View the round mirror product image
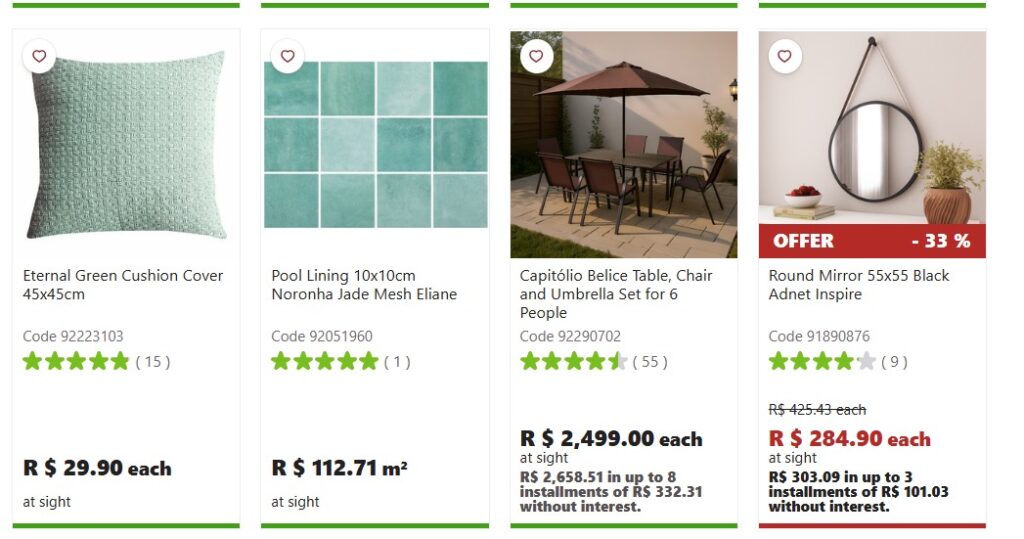 pyautogui.click(x=872, y=130)
